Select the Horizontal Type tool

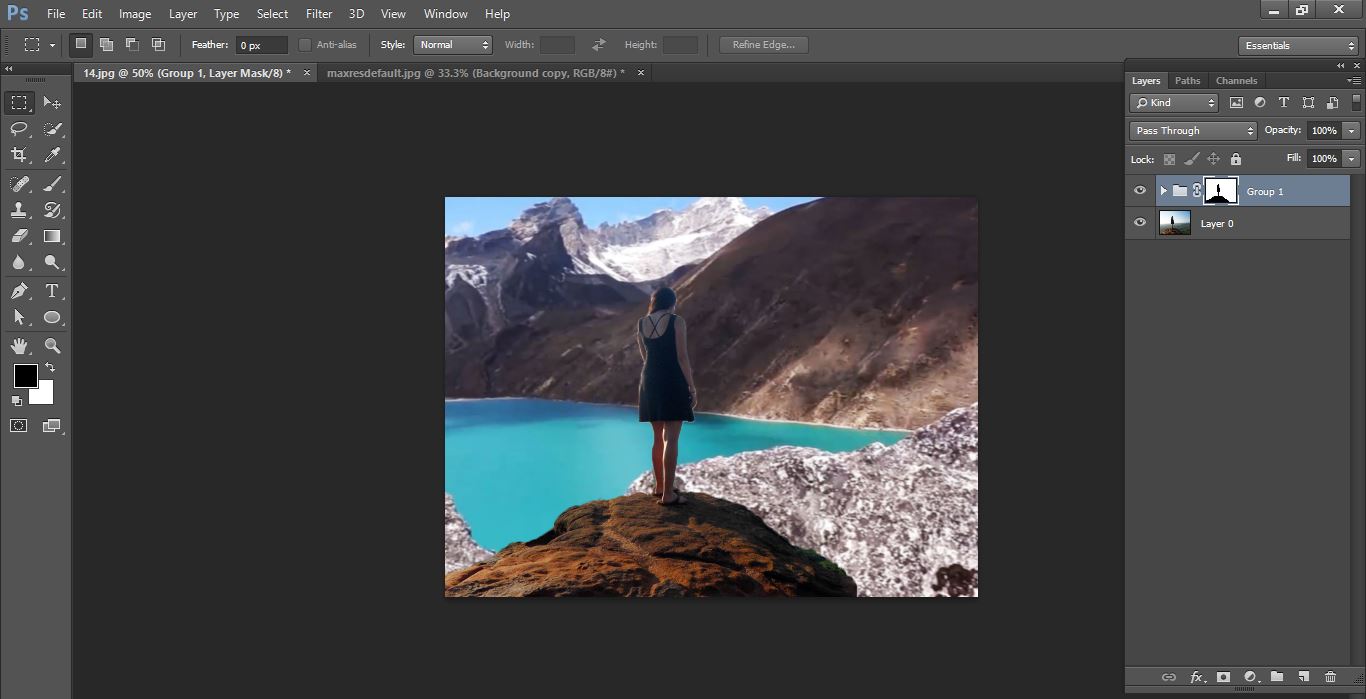pos(52,291)
